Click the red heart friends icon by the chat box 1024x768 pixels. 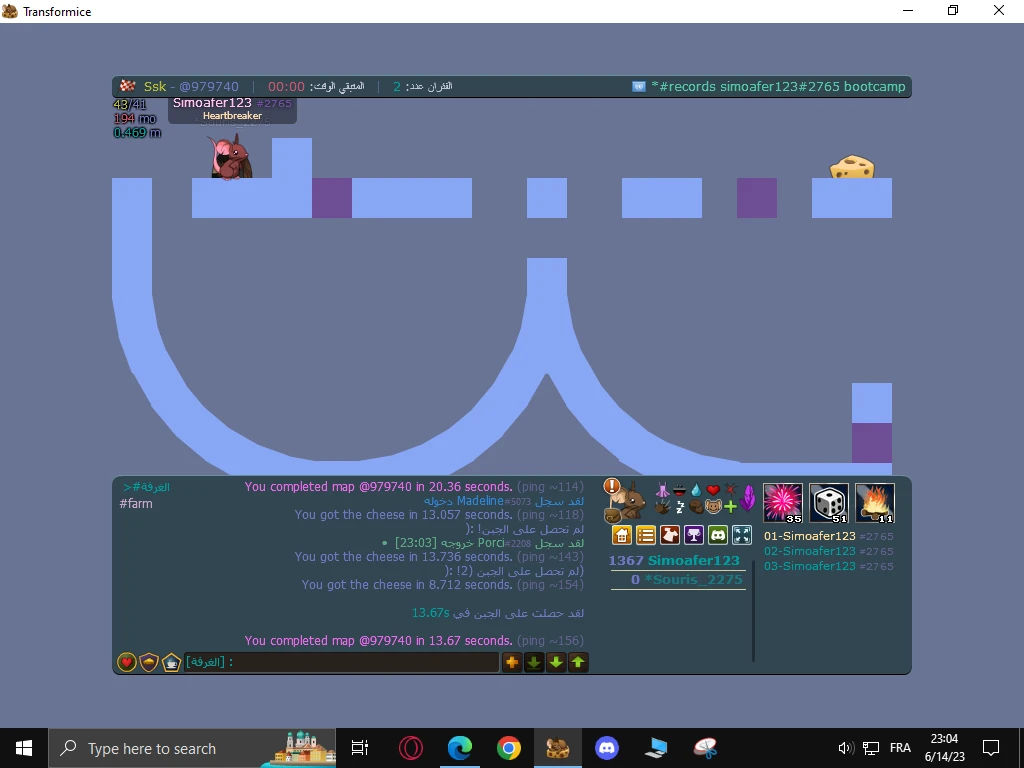pyautogui.click(x=127, y=662)
